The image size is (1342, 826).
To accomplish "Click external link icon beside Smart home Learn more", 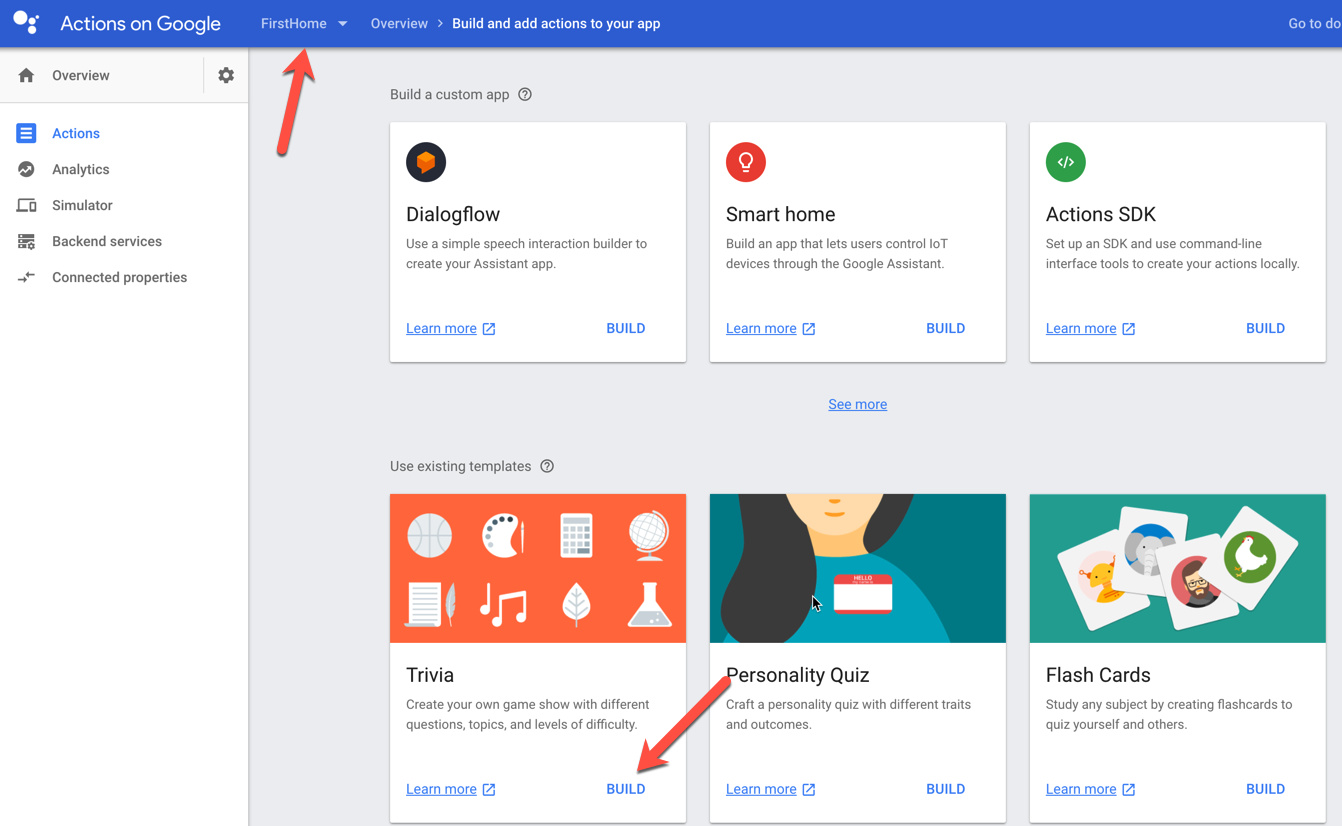I will point(809,329).
